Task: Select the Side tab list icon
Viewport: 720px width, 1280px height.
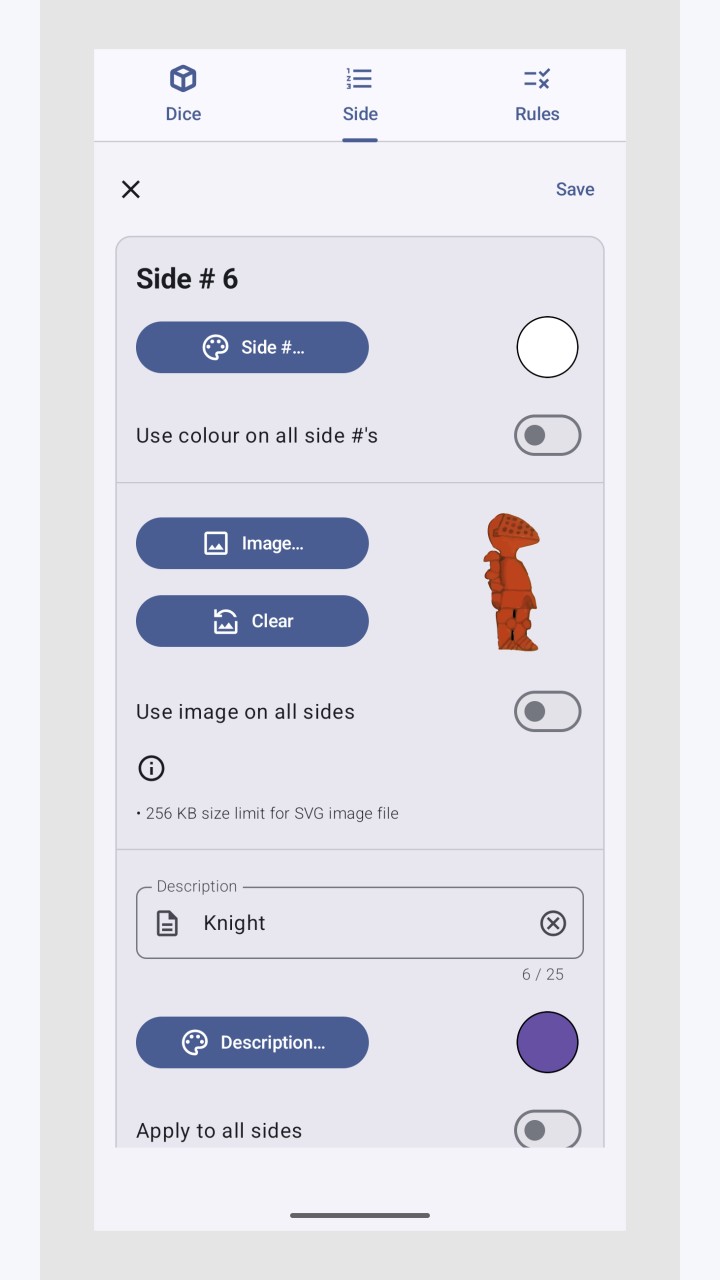Action: 360,78
